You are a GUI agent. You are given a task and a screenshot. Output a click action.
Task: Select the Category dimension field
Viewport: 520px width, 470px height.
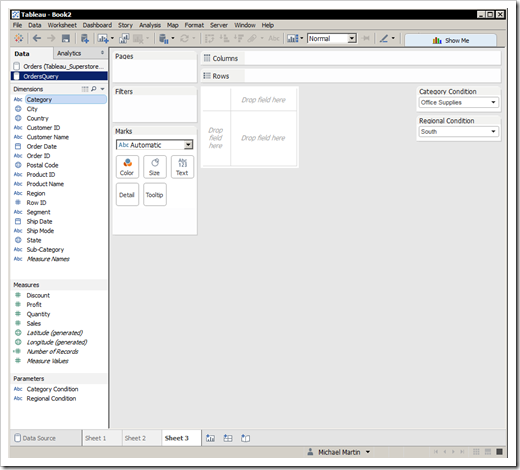[66, 99]
